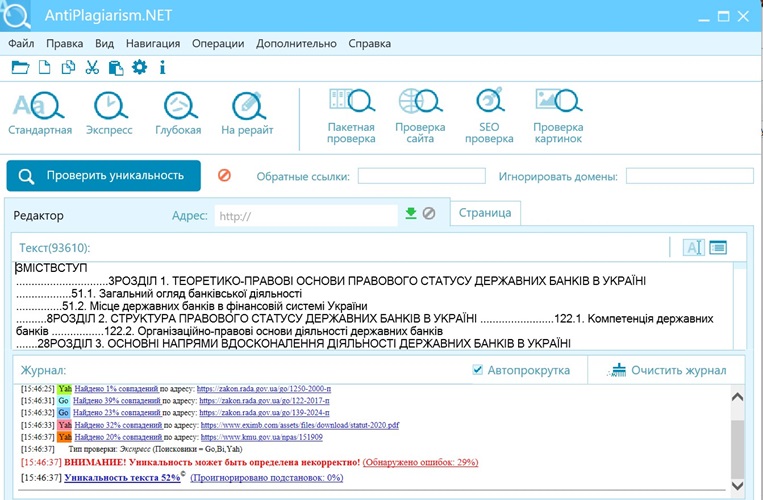763x500 pixels.
Task: Cut text with the scissors icon
Action: (92, 67)
